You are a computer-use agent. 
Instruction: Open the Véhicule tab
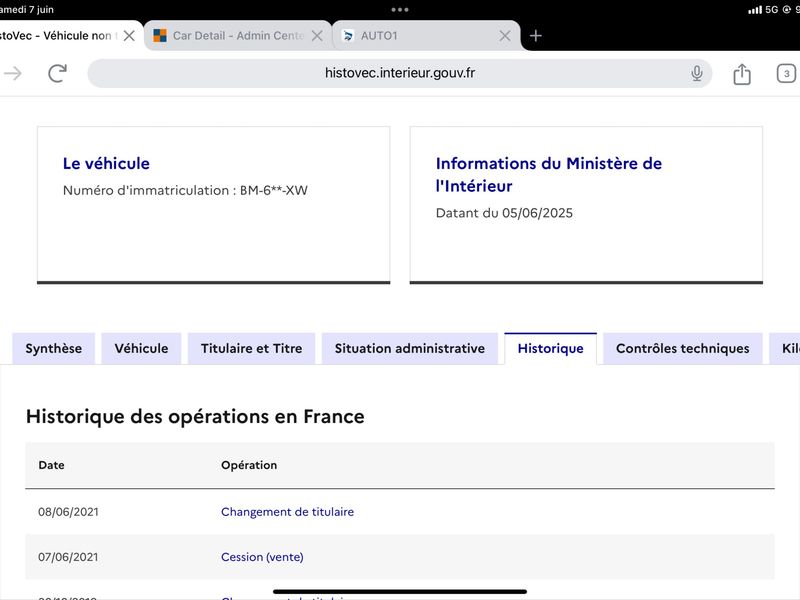click(141, 348)
